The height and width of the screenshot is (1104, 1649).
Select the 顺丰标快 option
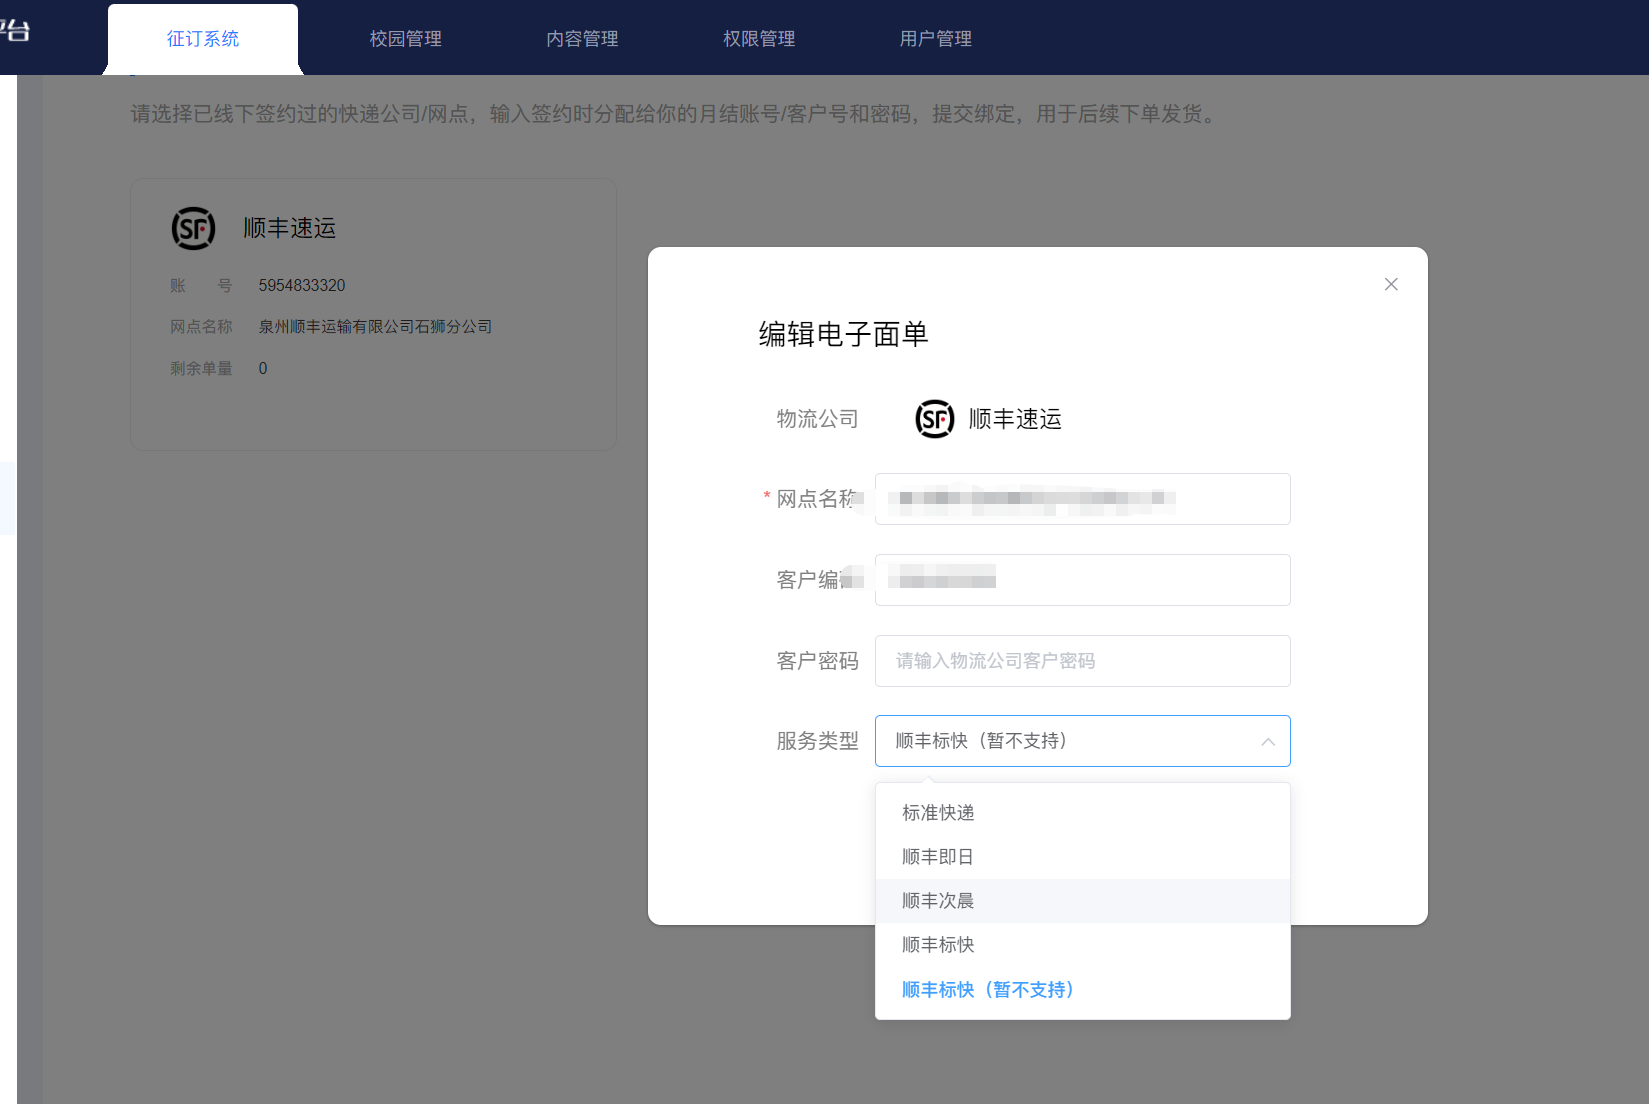[1082, 945]
